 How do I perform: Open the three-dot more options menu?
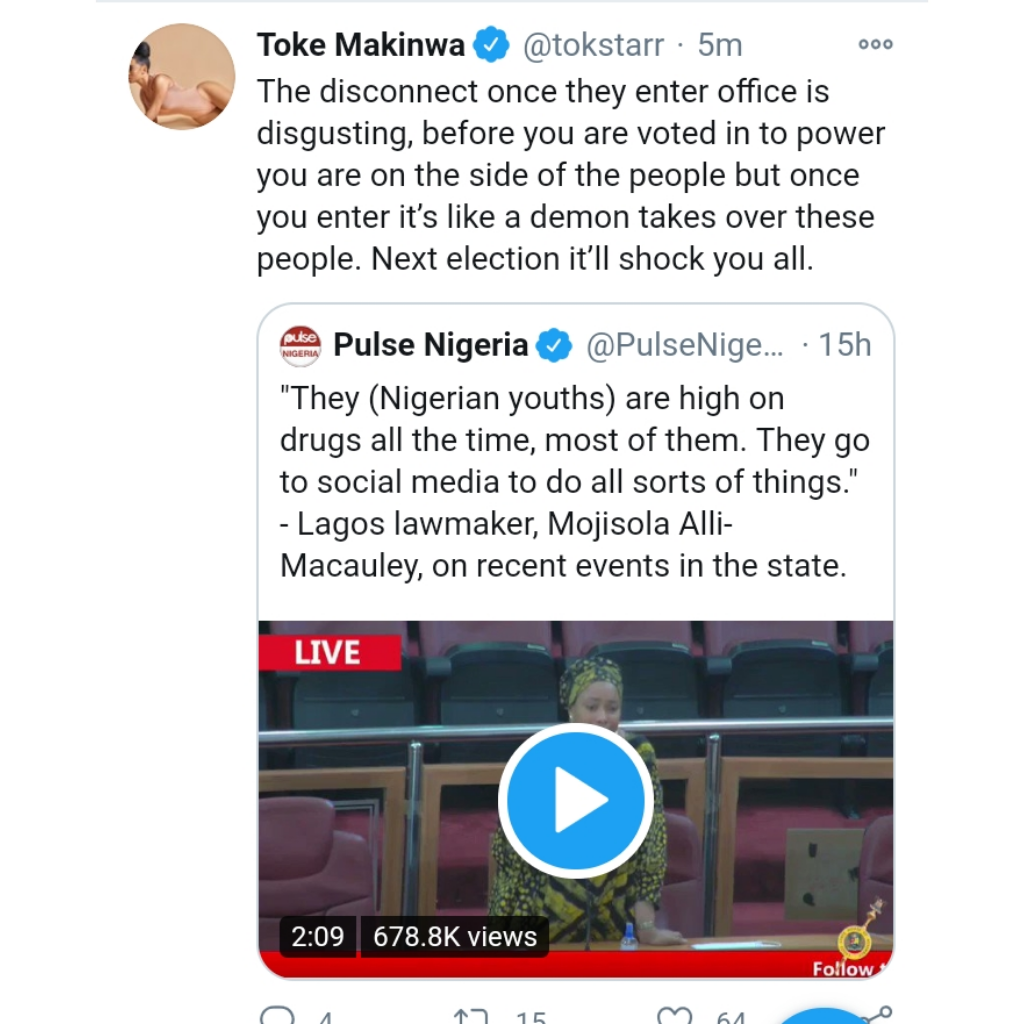(x=875, y=44)
